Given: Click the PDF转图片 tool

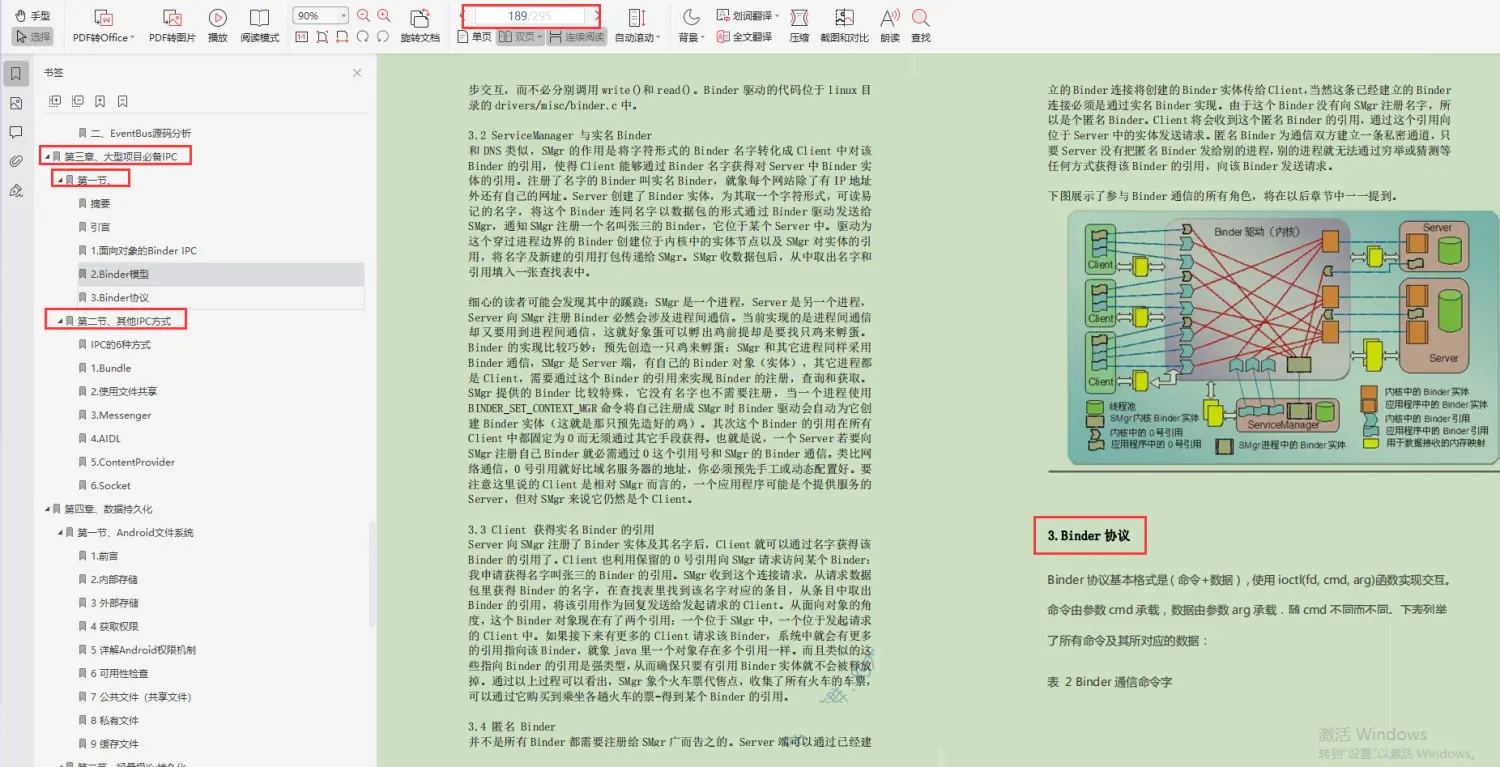Looking at the screenshot, I should click(x=172, y=27).
